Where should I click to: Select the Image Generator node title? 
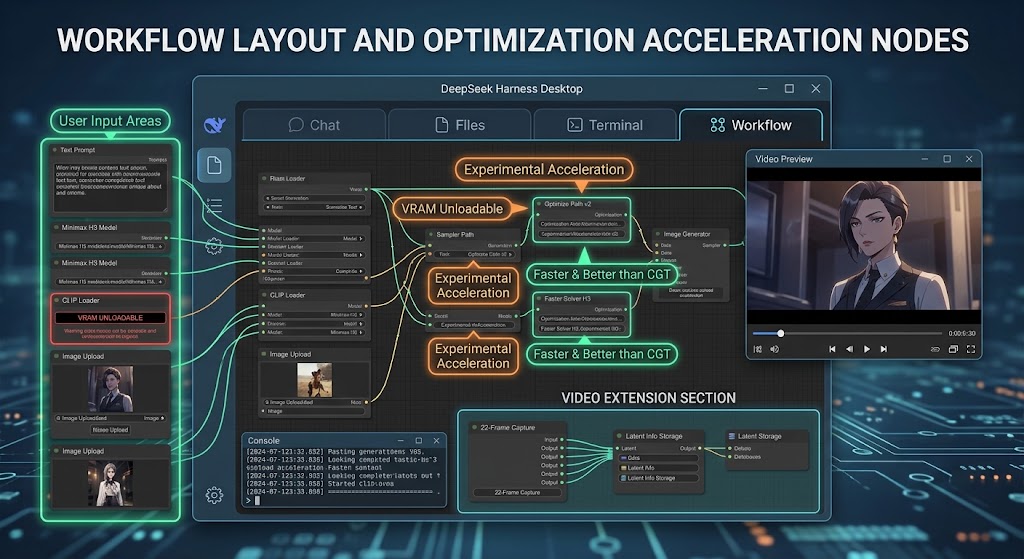pos(687,234)
